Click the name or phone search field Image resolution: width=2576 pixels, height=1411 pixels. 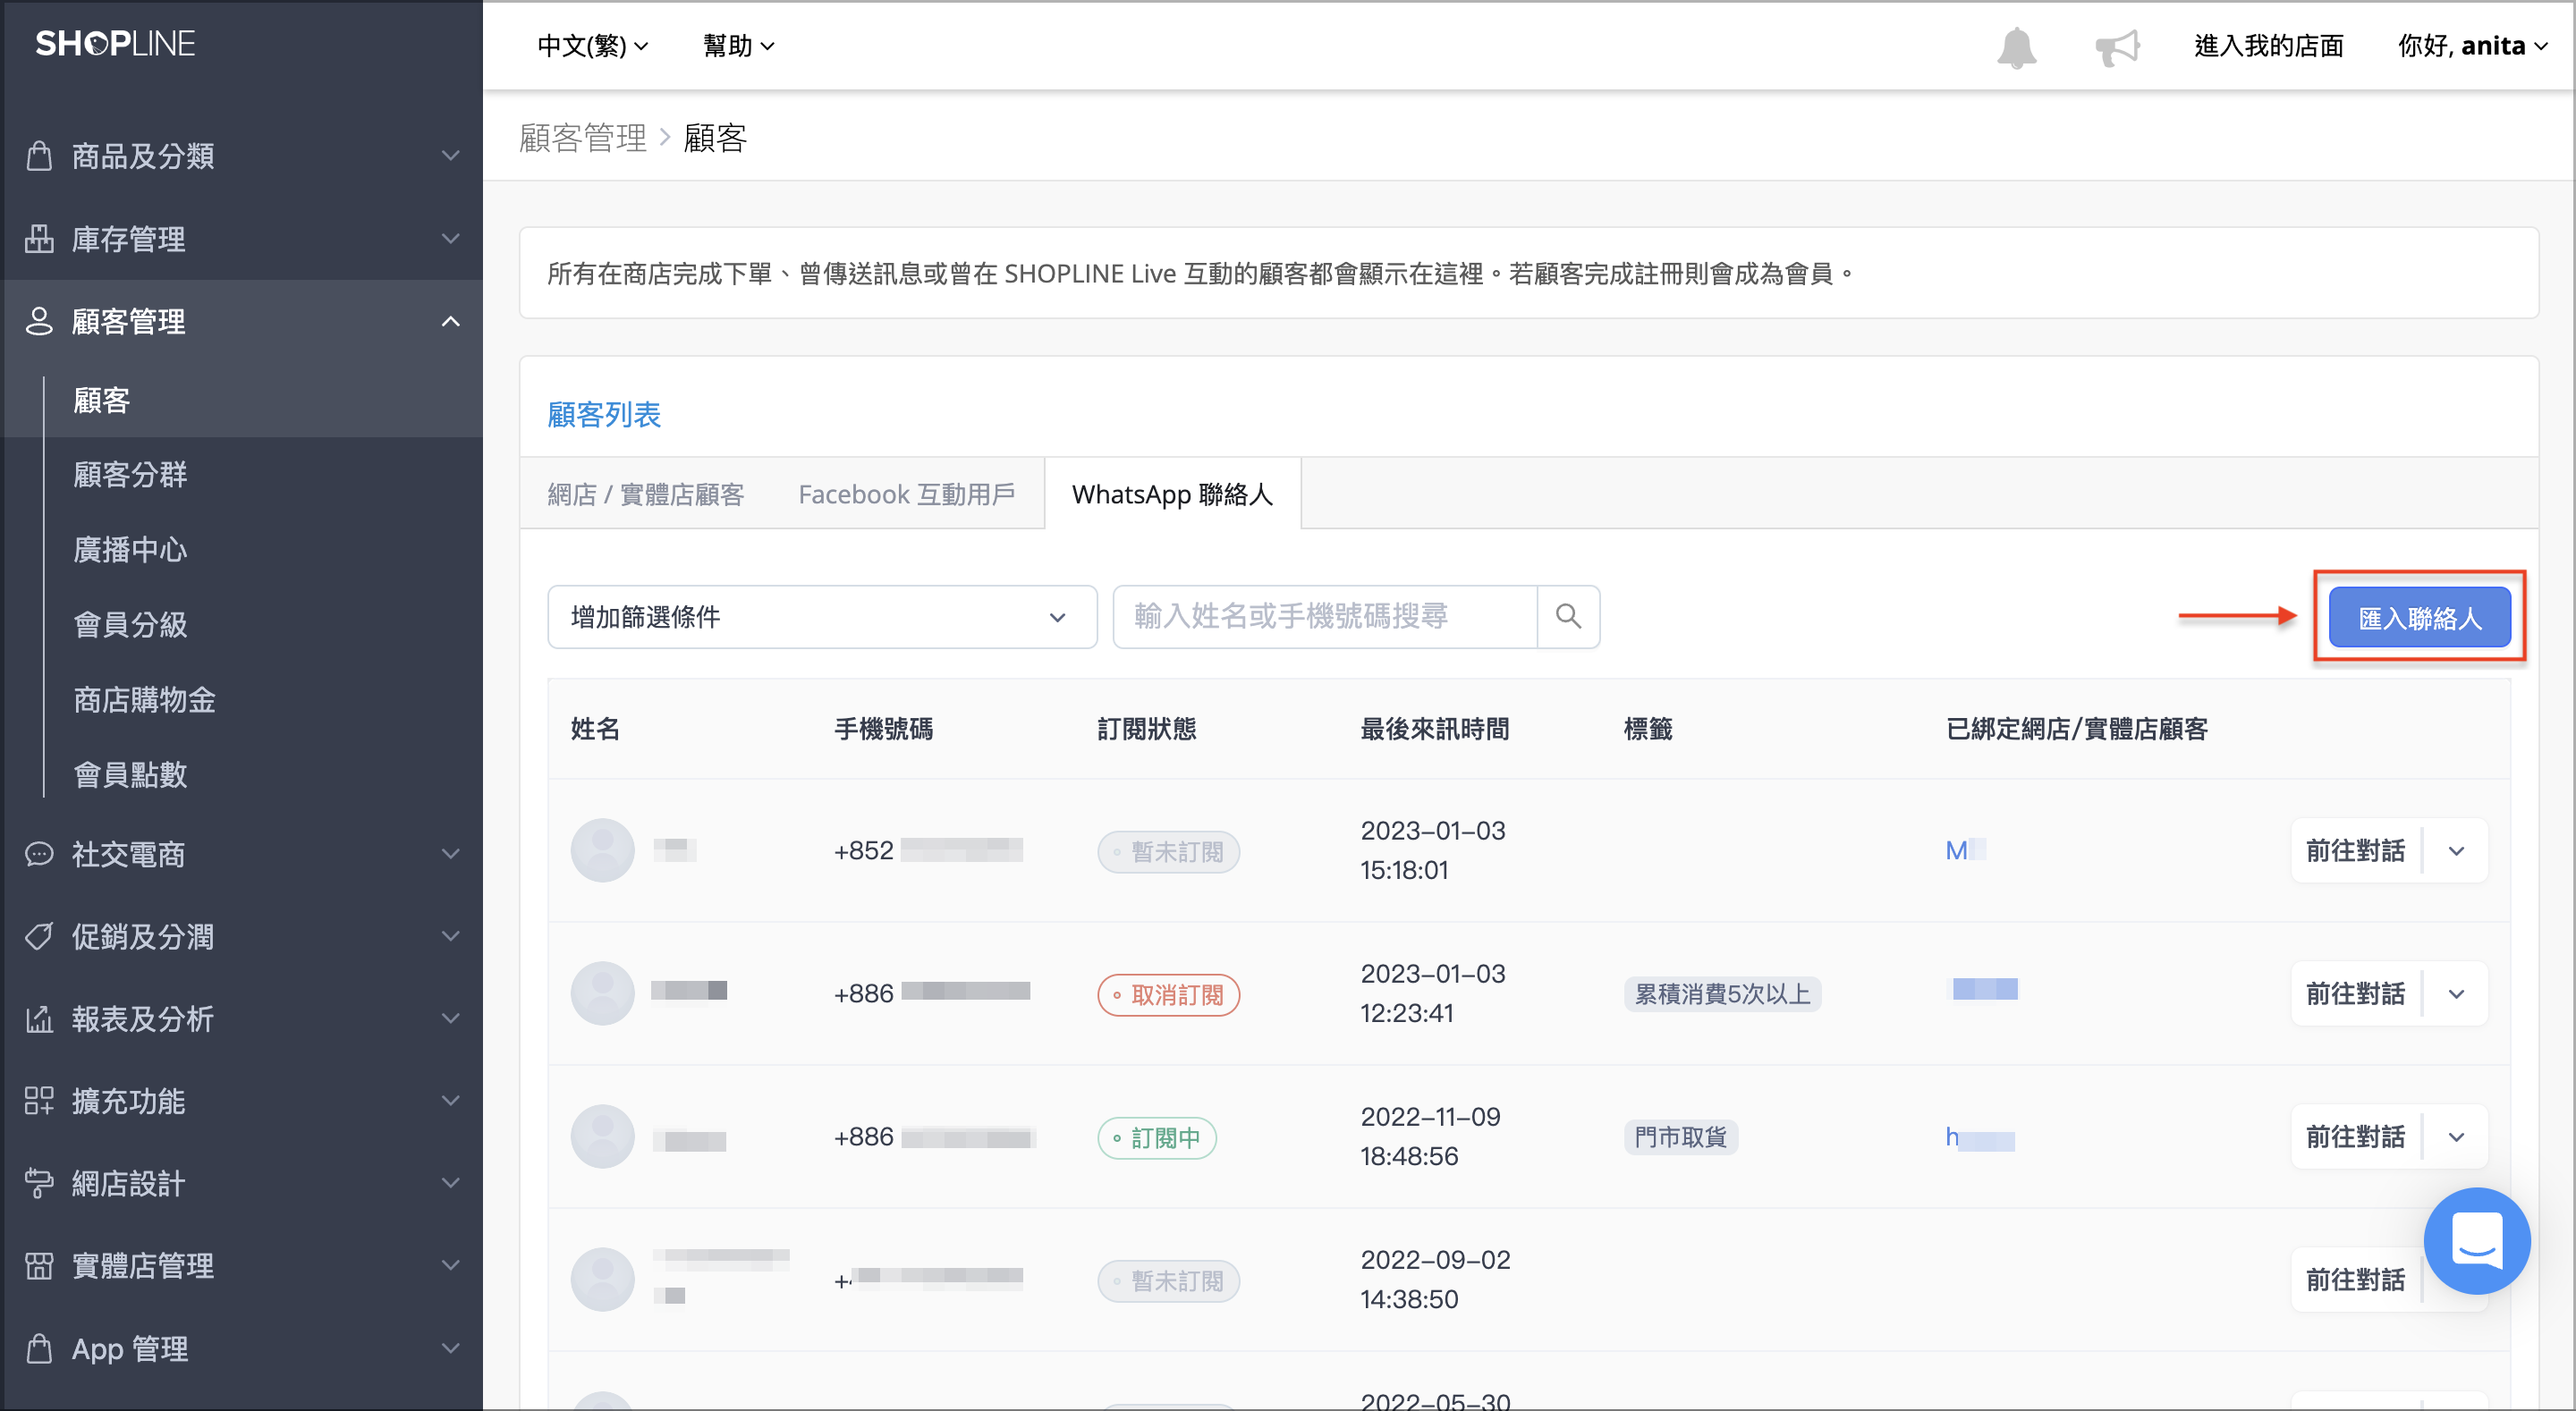click(1324, 617)
